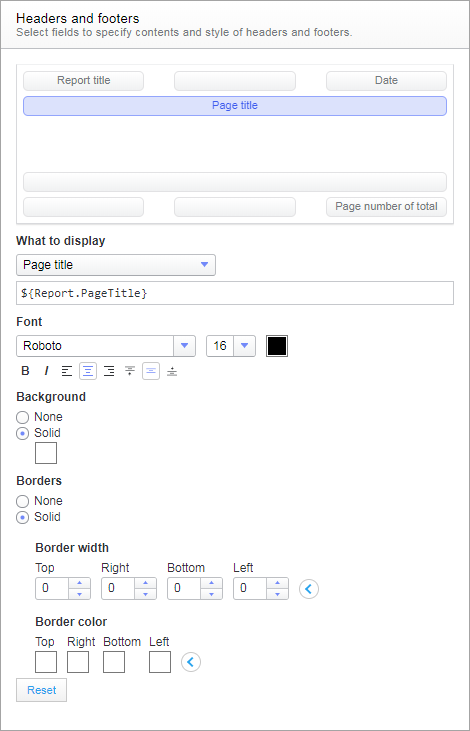Expand the Roboto font family dropdown
This screenshot has height=731, width=470.
105,346
